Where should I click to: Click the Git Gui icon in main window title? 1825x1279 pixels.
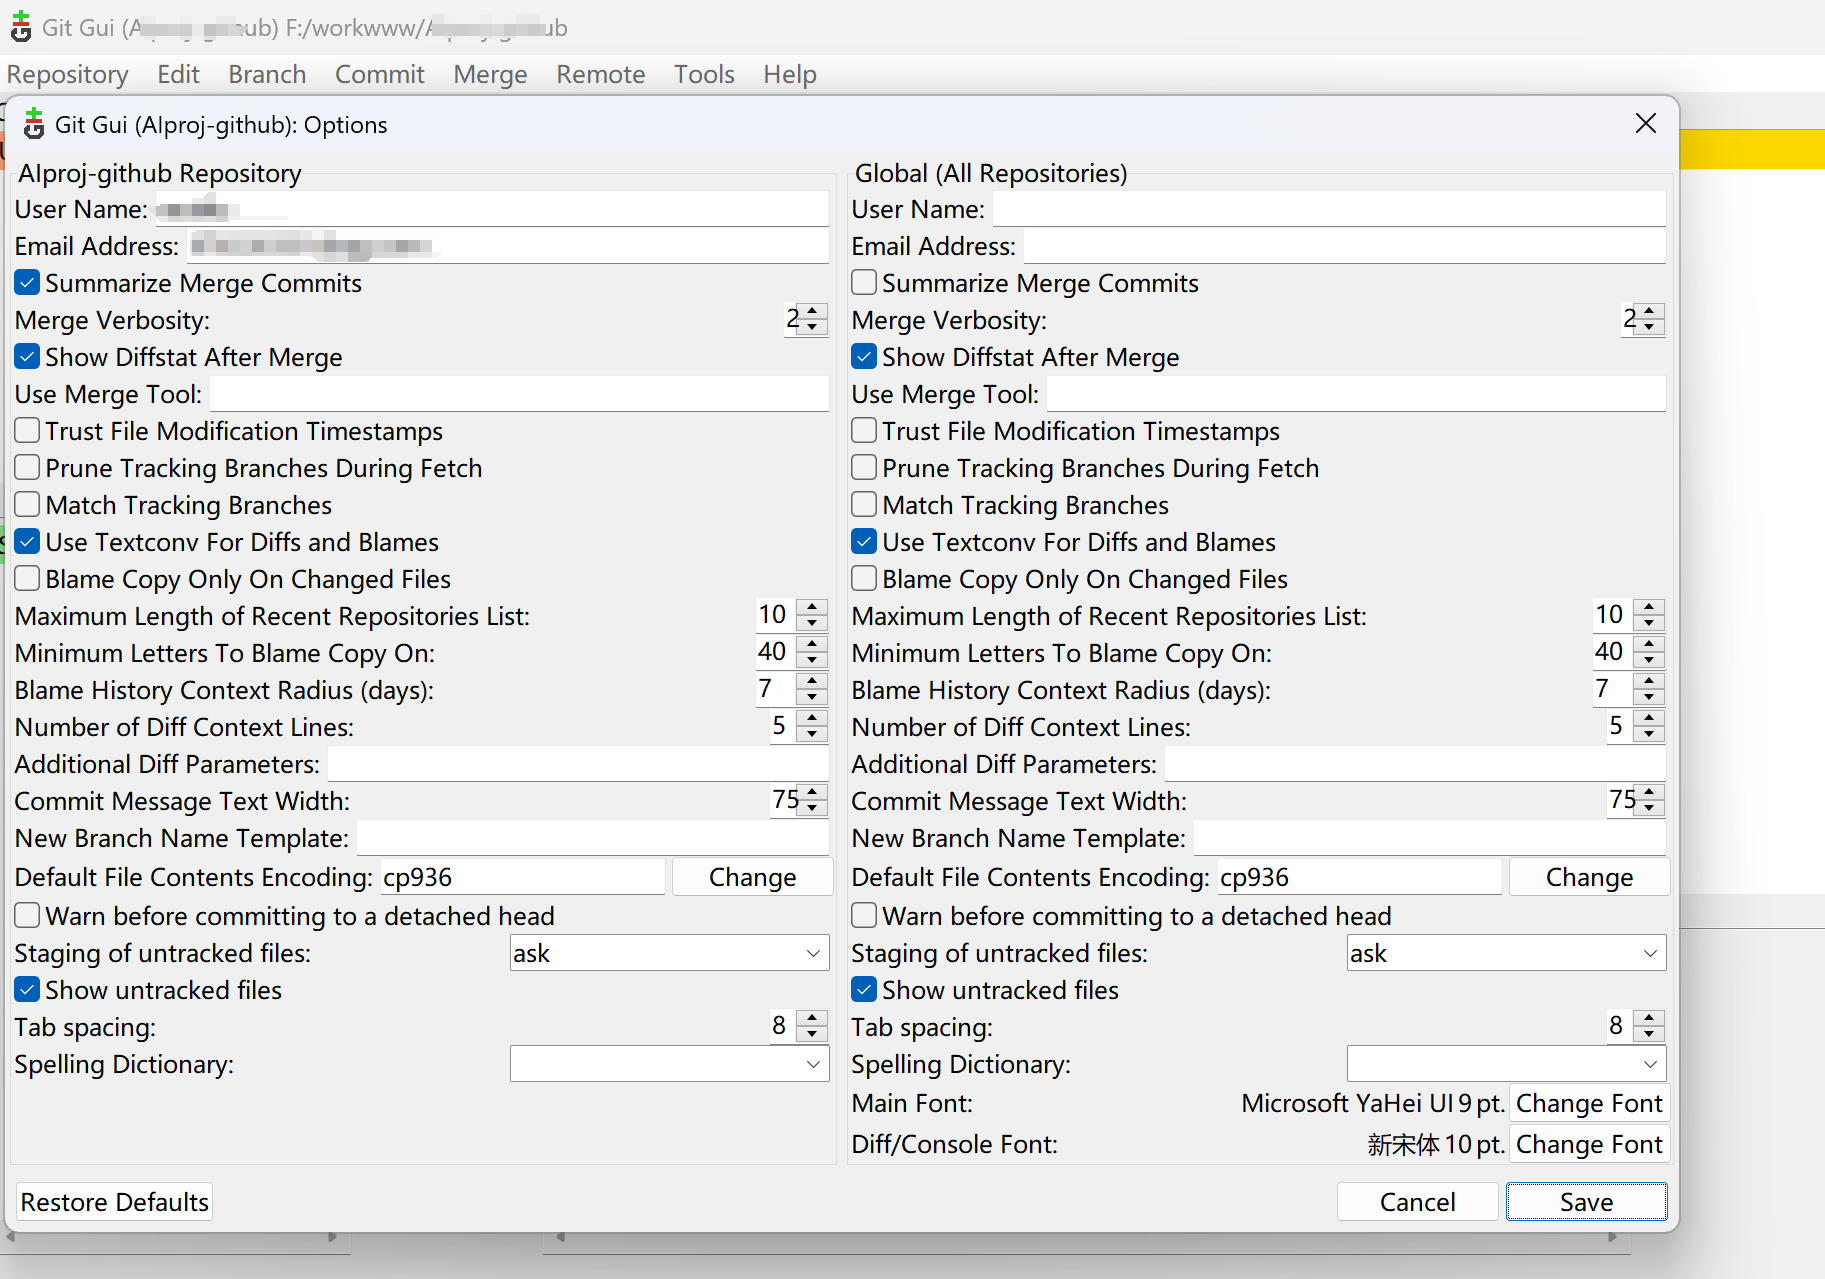20,27
